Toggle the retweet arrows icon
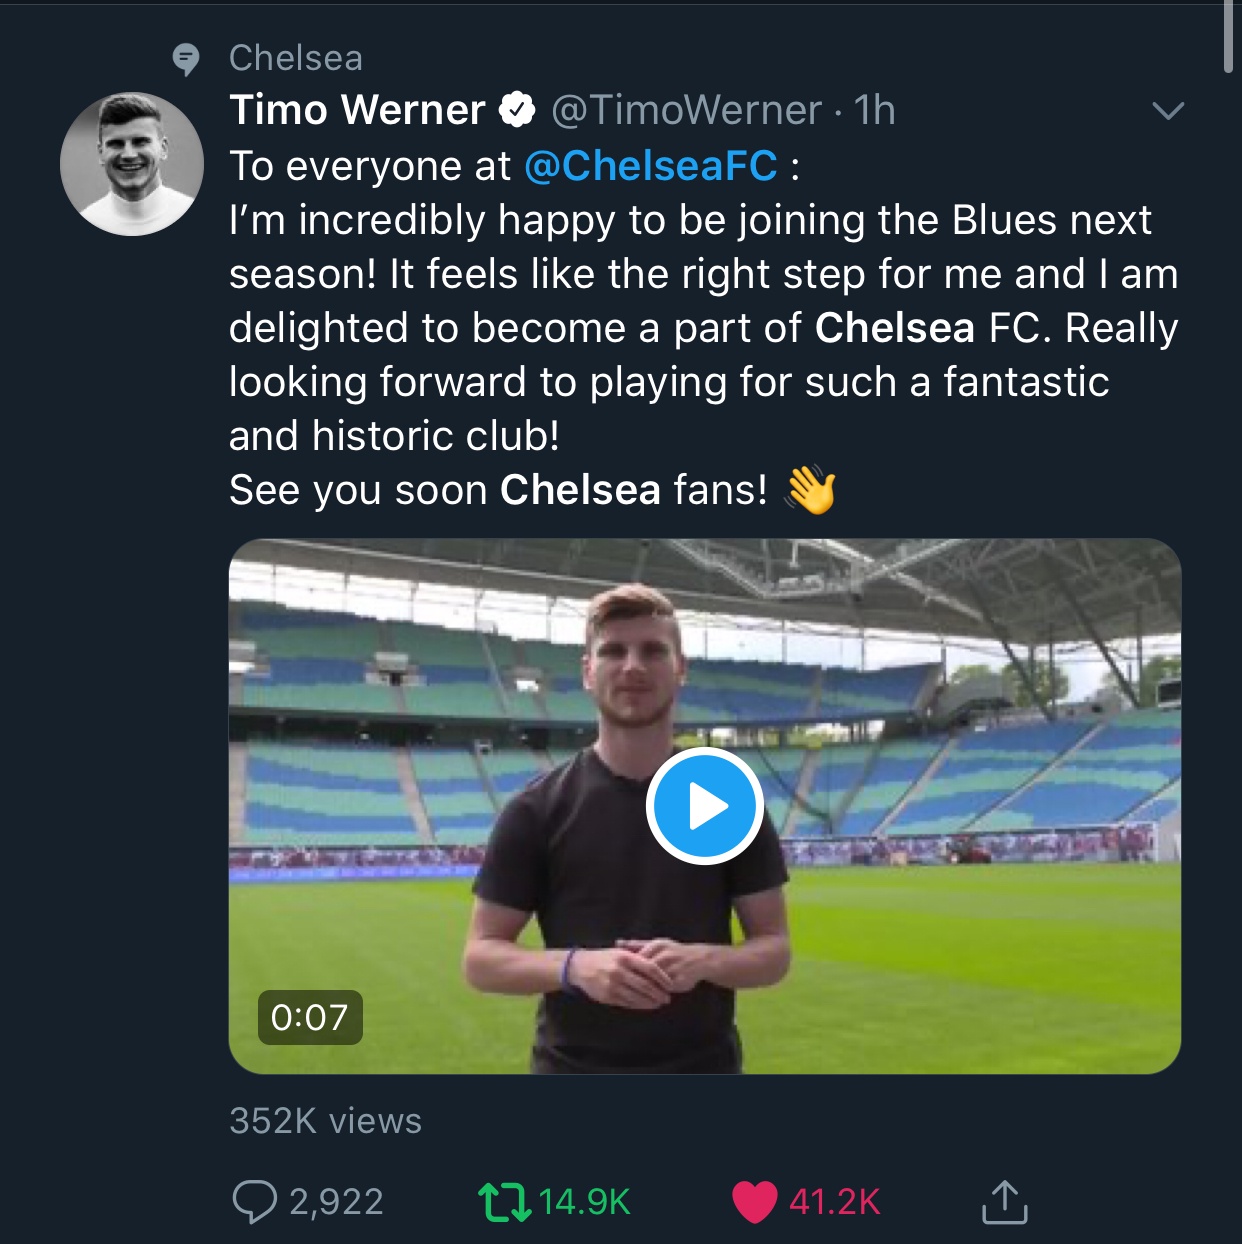The height and width of the screenshot is (1244, 1242). (x=504, y=1202)
